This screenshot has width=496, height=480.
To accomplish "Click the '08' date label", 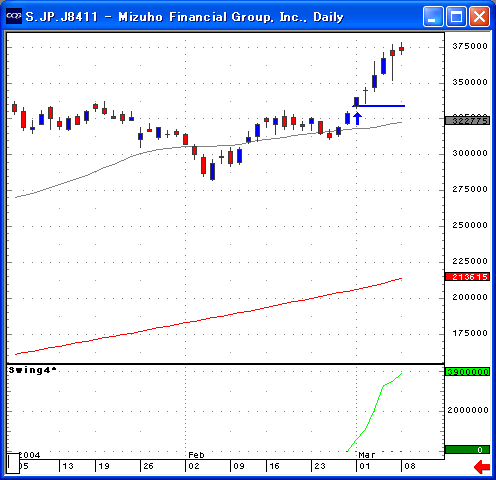I will click(410, 466).
